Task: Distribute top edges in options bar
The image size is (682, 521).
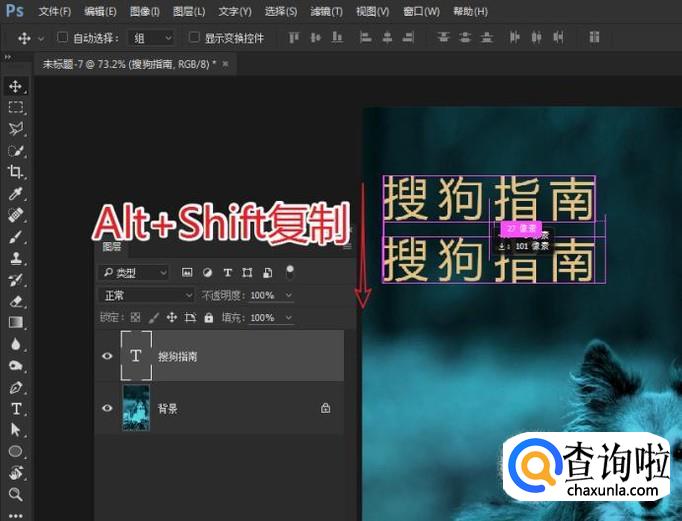Action: (443, 38)
